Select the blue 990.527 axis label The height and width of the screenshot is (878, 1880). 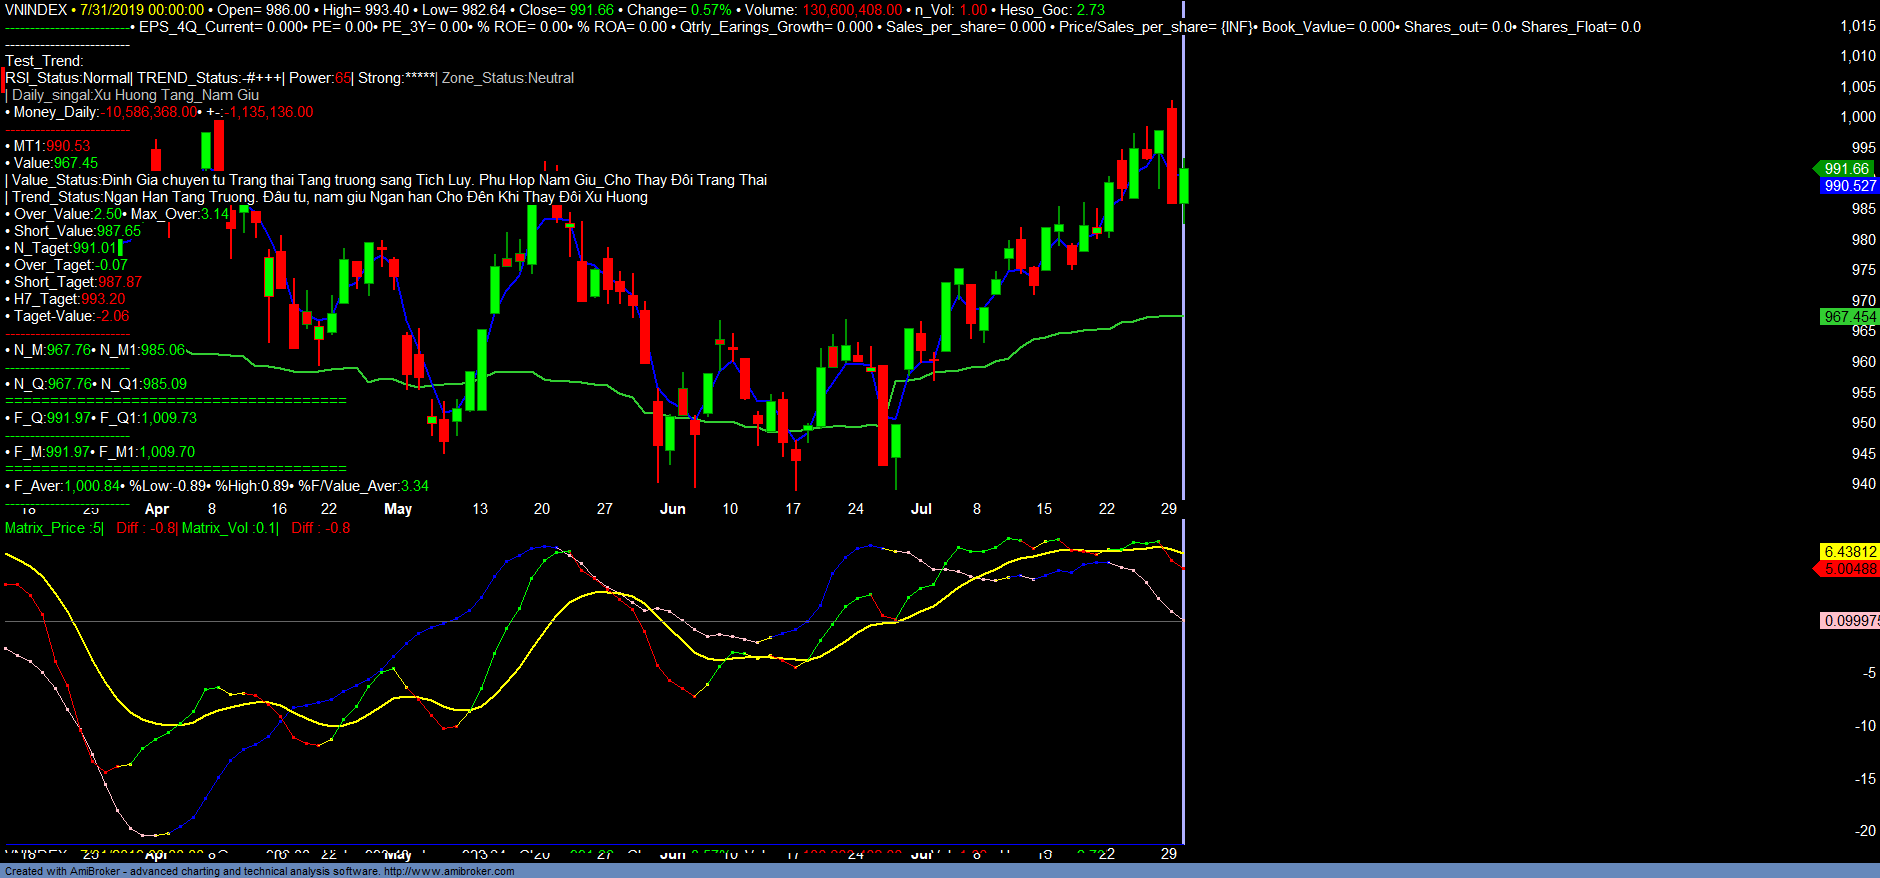point(1849,186)
